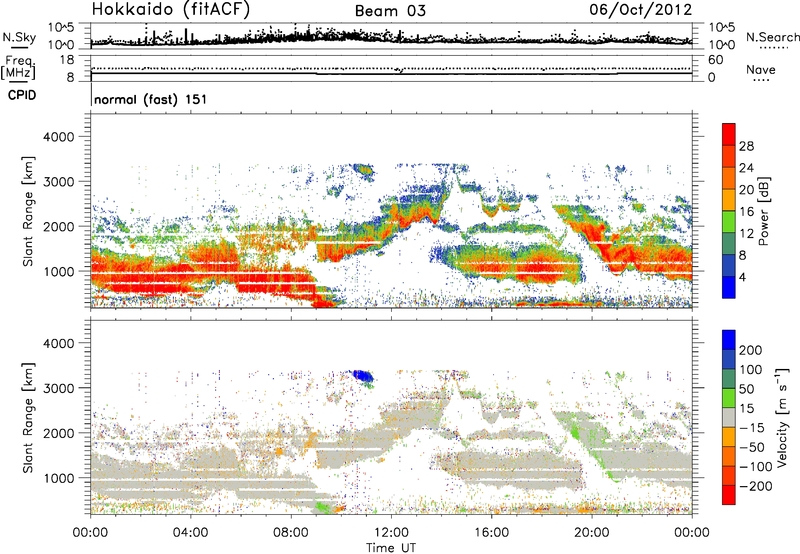Pick the blue bottom segment of Power colorbar
This screenshot has height=554, width=800.
(729, 287)
